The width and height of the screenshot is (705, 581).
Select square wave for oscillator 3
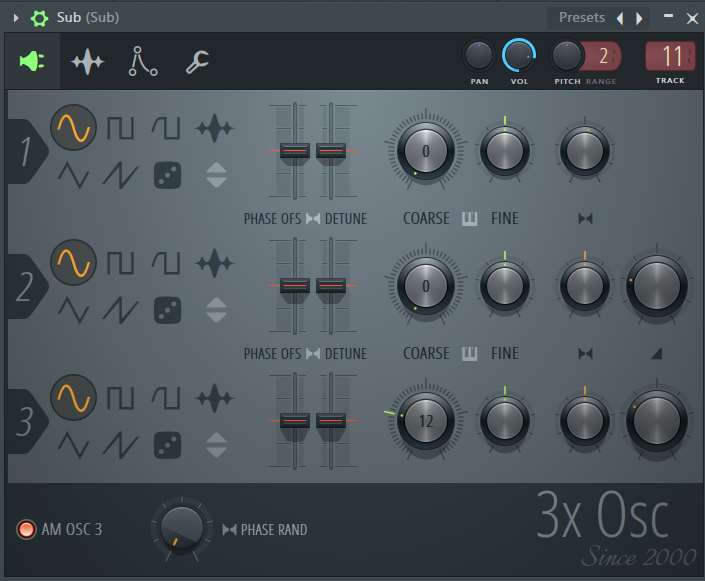[120, 398]
